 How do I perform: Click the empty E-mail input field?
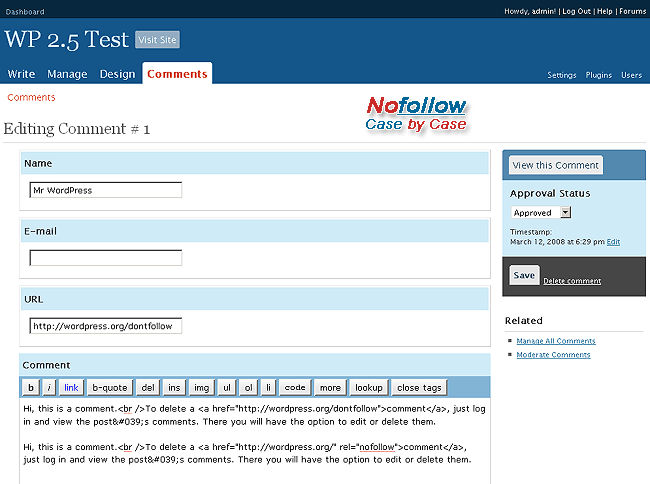(106, 258)
